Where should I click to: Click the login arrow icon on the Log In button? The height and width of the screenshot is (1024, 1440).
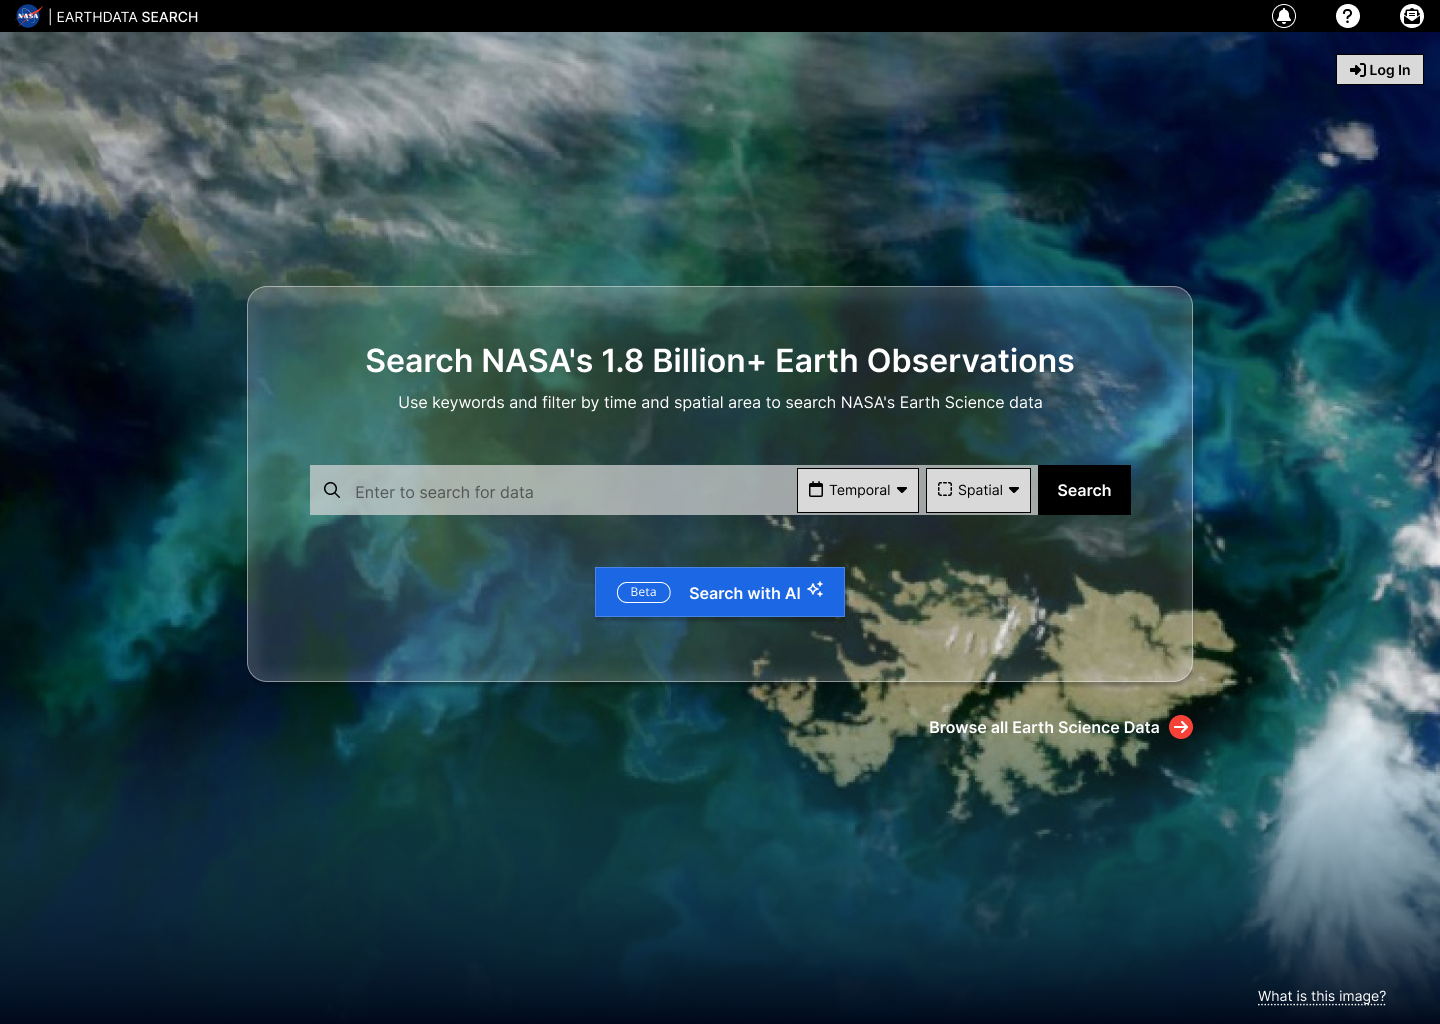point(1357,69)
